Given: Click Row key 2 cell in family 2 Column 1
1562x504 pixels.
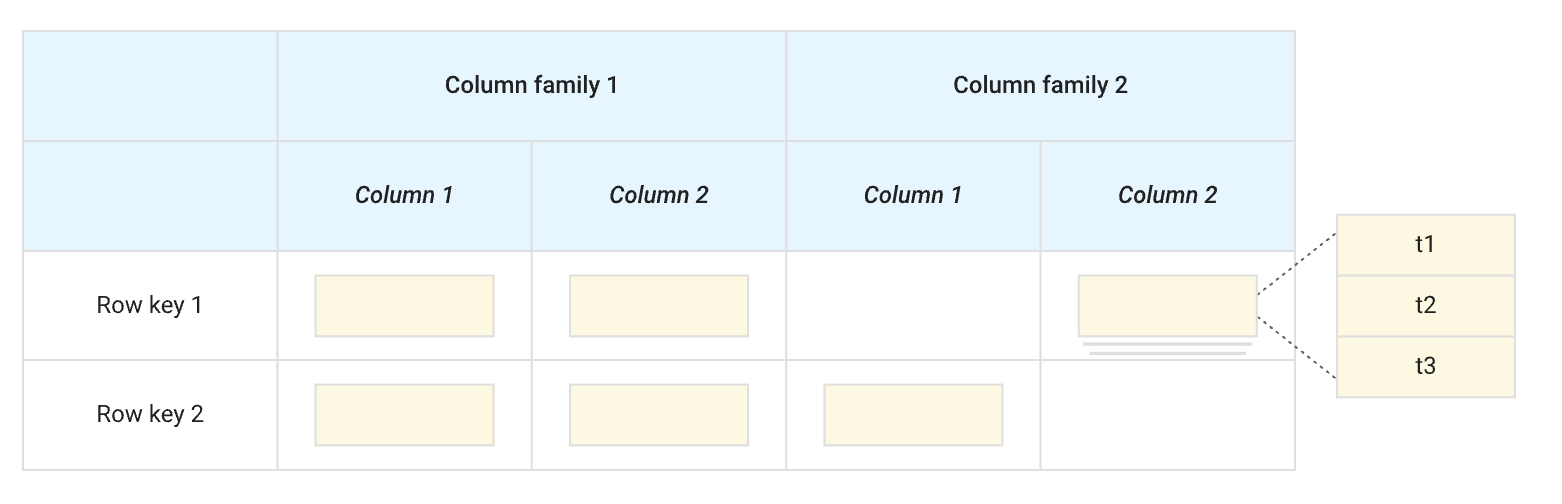Looking at the screenshot, I should point(913,414).
